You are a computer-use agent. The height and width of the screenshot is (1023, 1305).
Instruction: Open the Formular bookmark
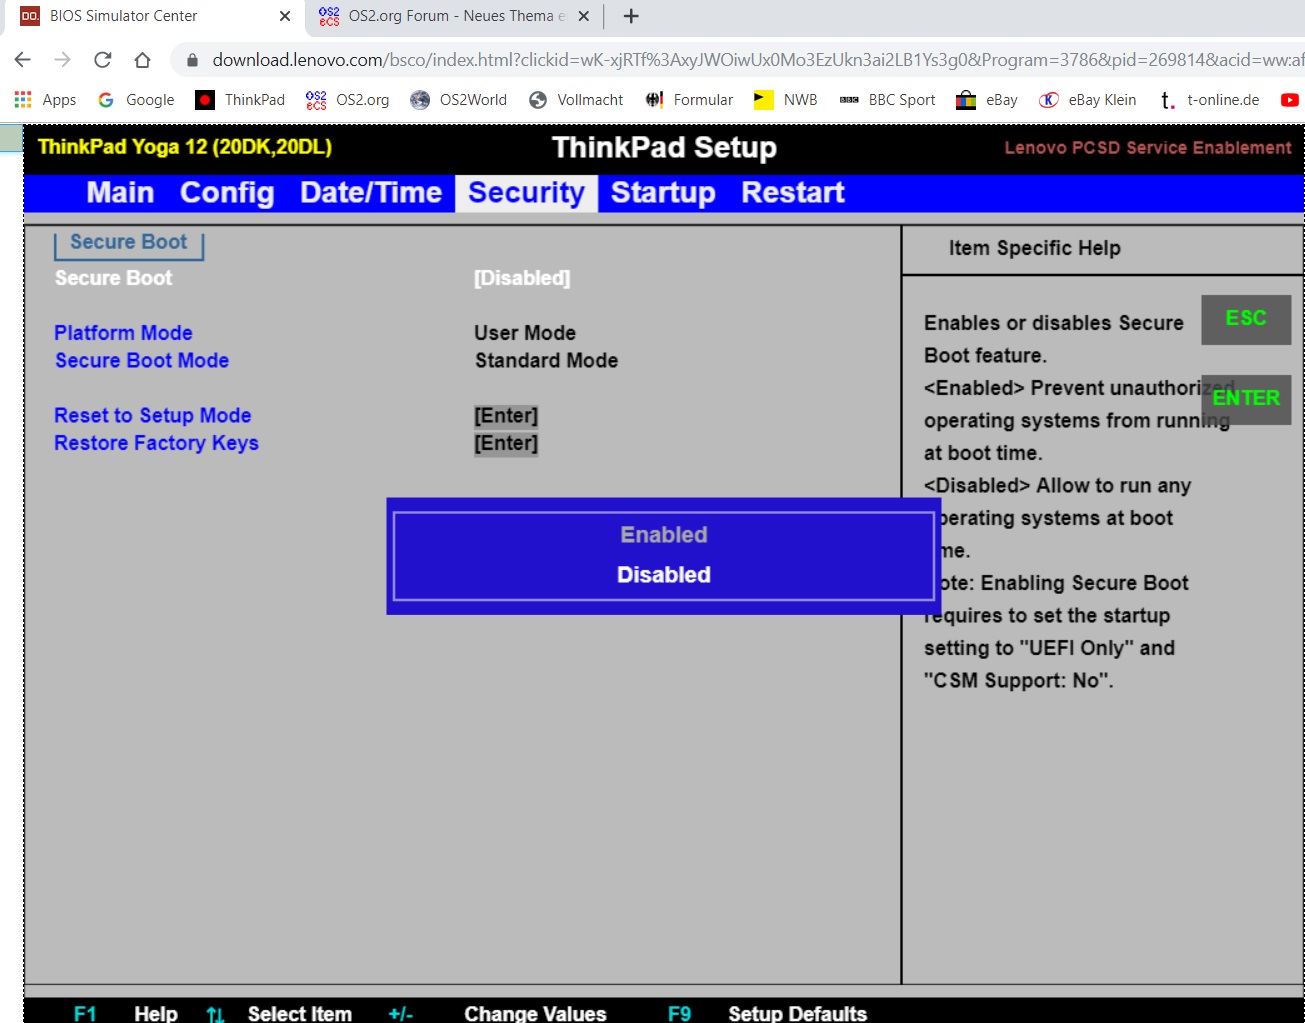pos(689,100)
